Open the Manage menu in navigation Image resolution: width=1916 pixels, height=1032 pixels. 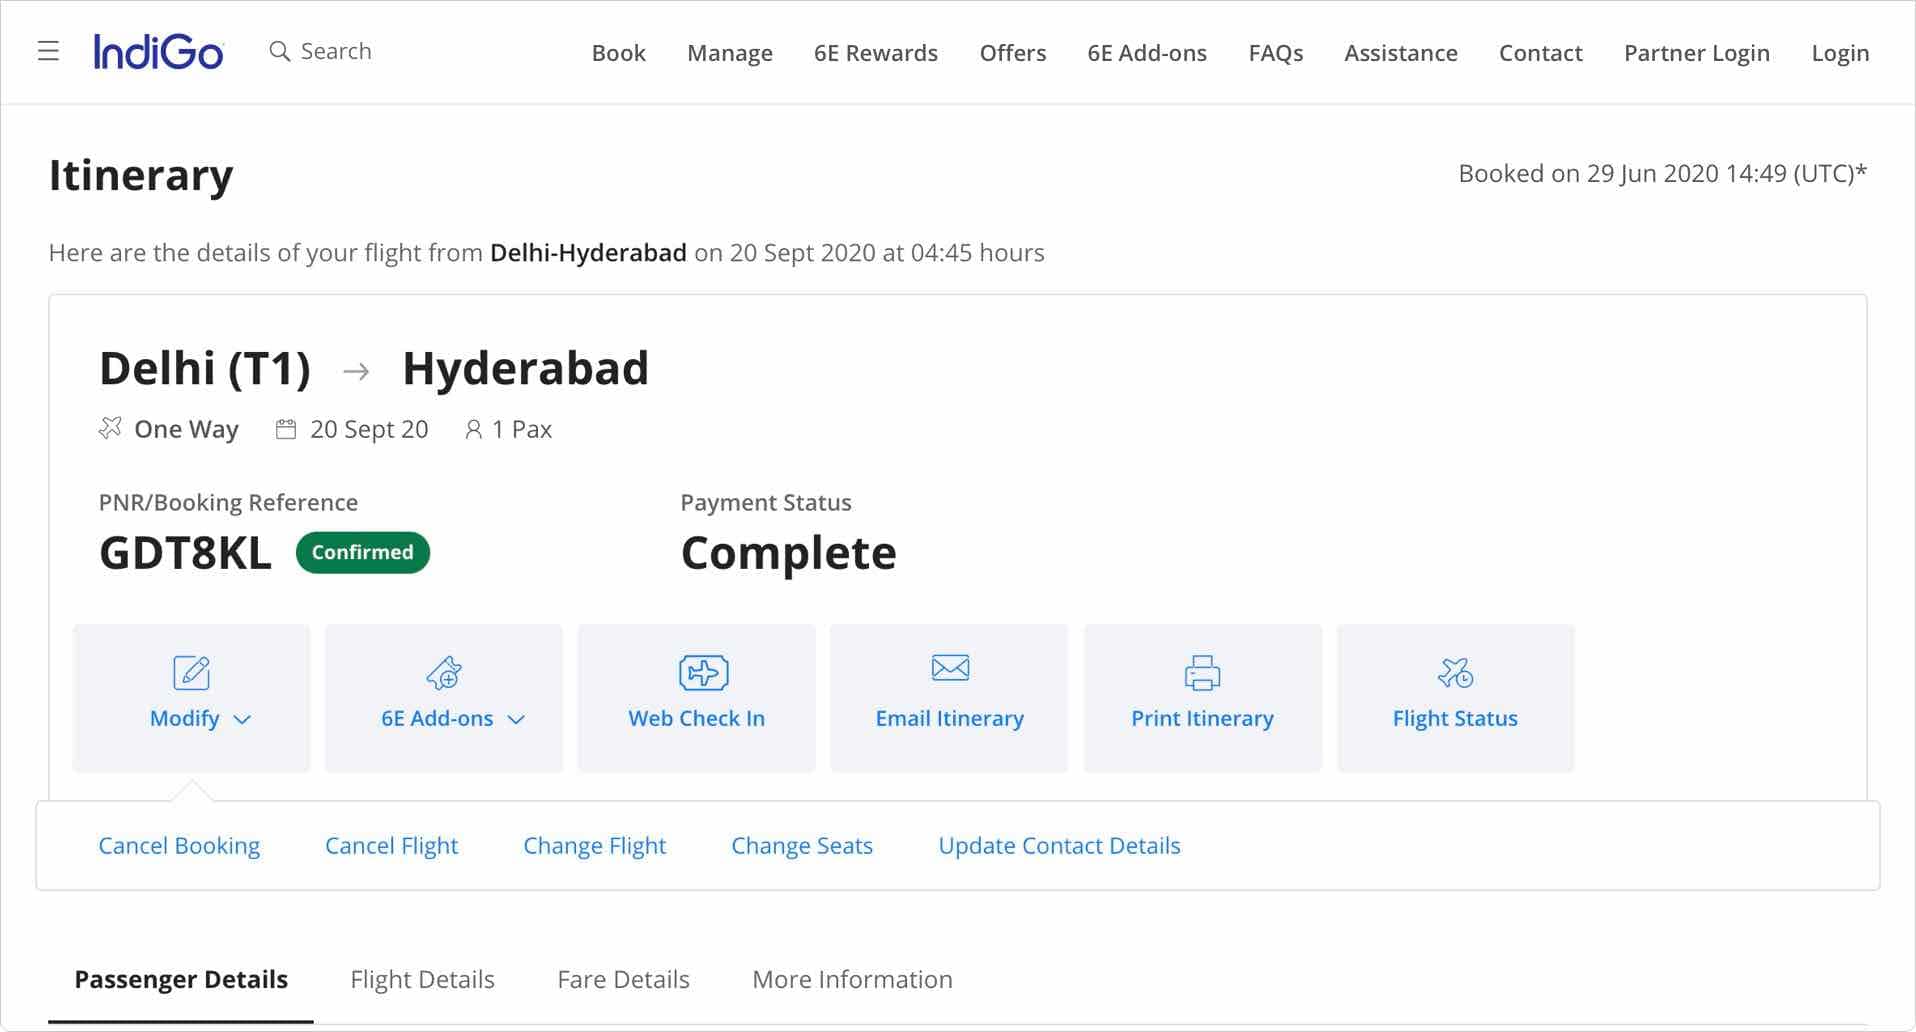pos(729,53)
